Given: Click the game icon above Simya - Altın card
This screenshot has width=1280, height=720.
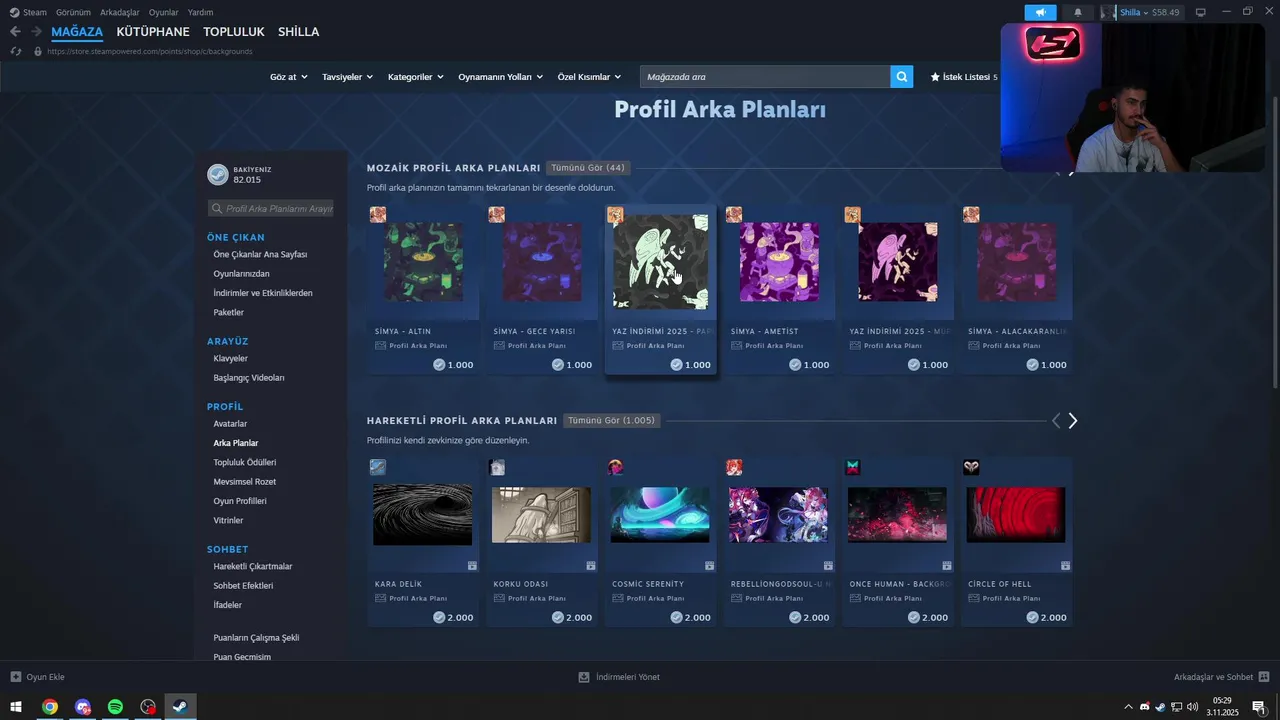Looking at the screenshot, I should coord(378,215).
